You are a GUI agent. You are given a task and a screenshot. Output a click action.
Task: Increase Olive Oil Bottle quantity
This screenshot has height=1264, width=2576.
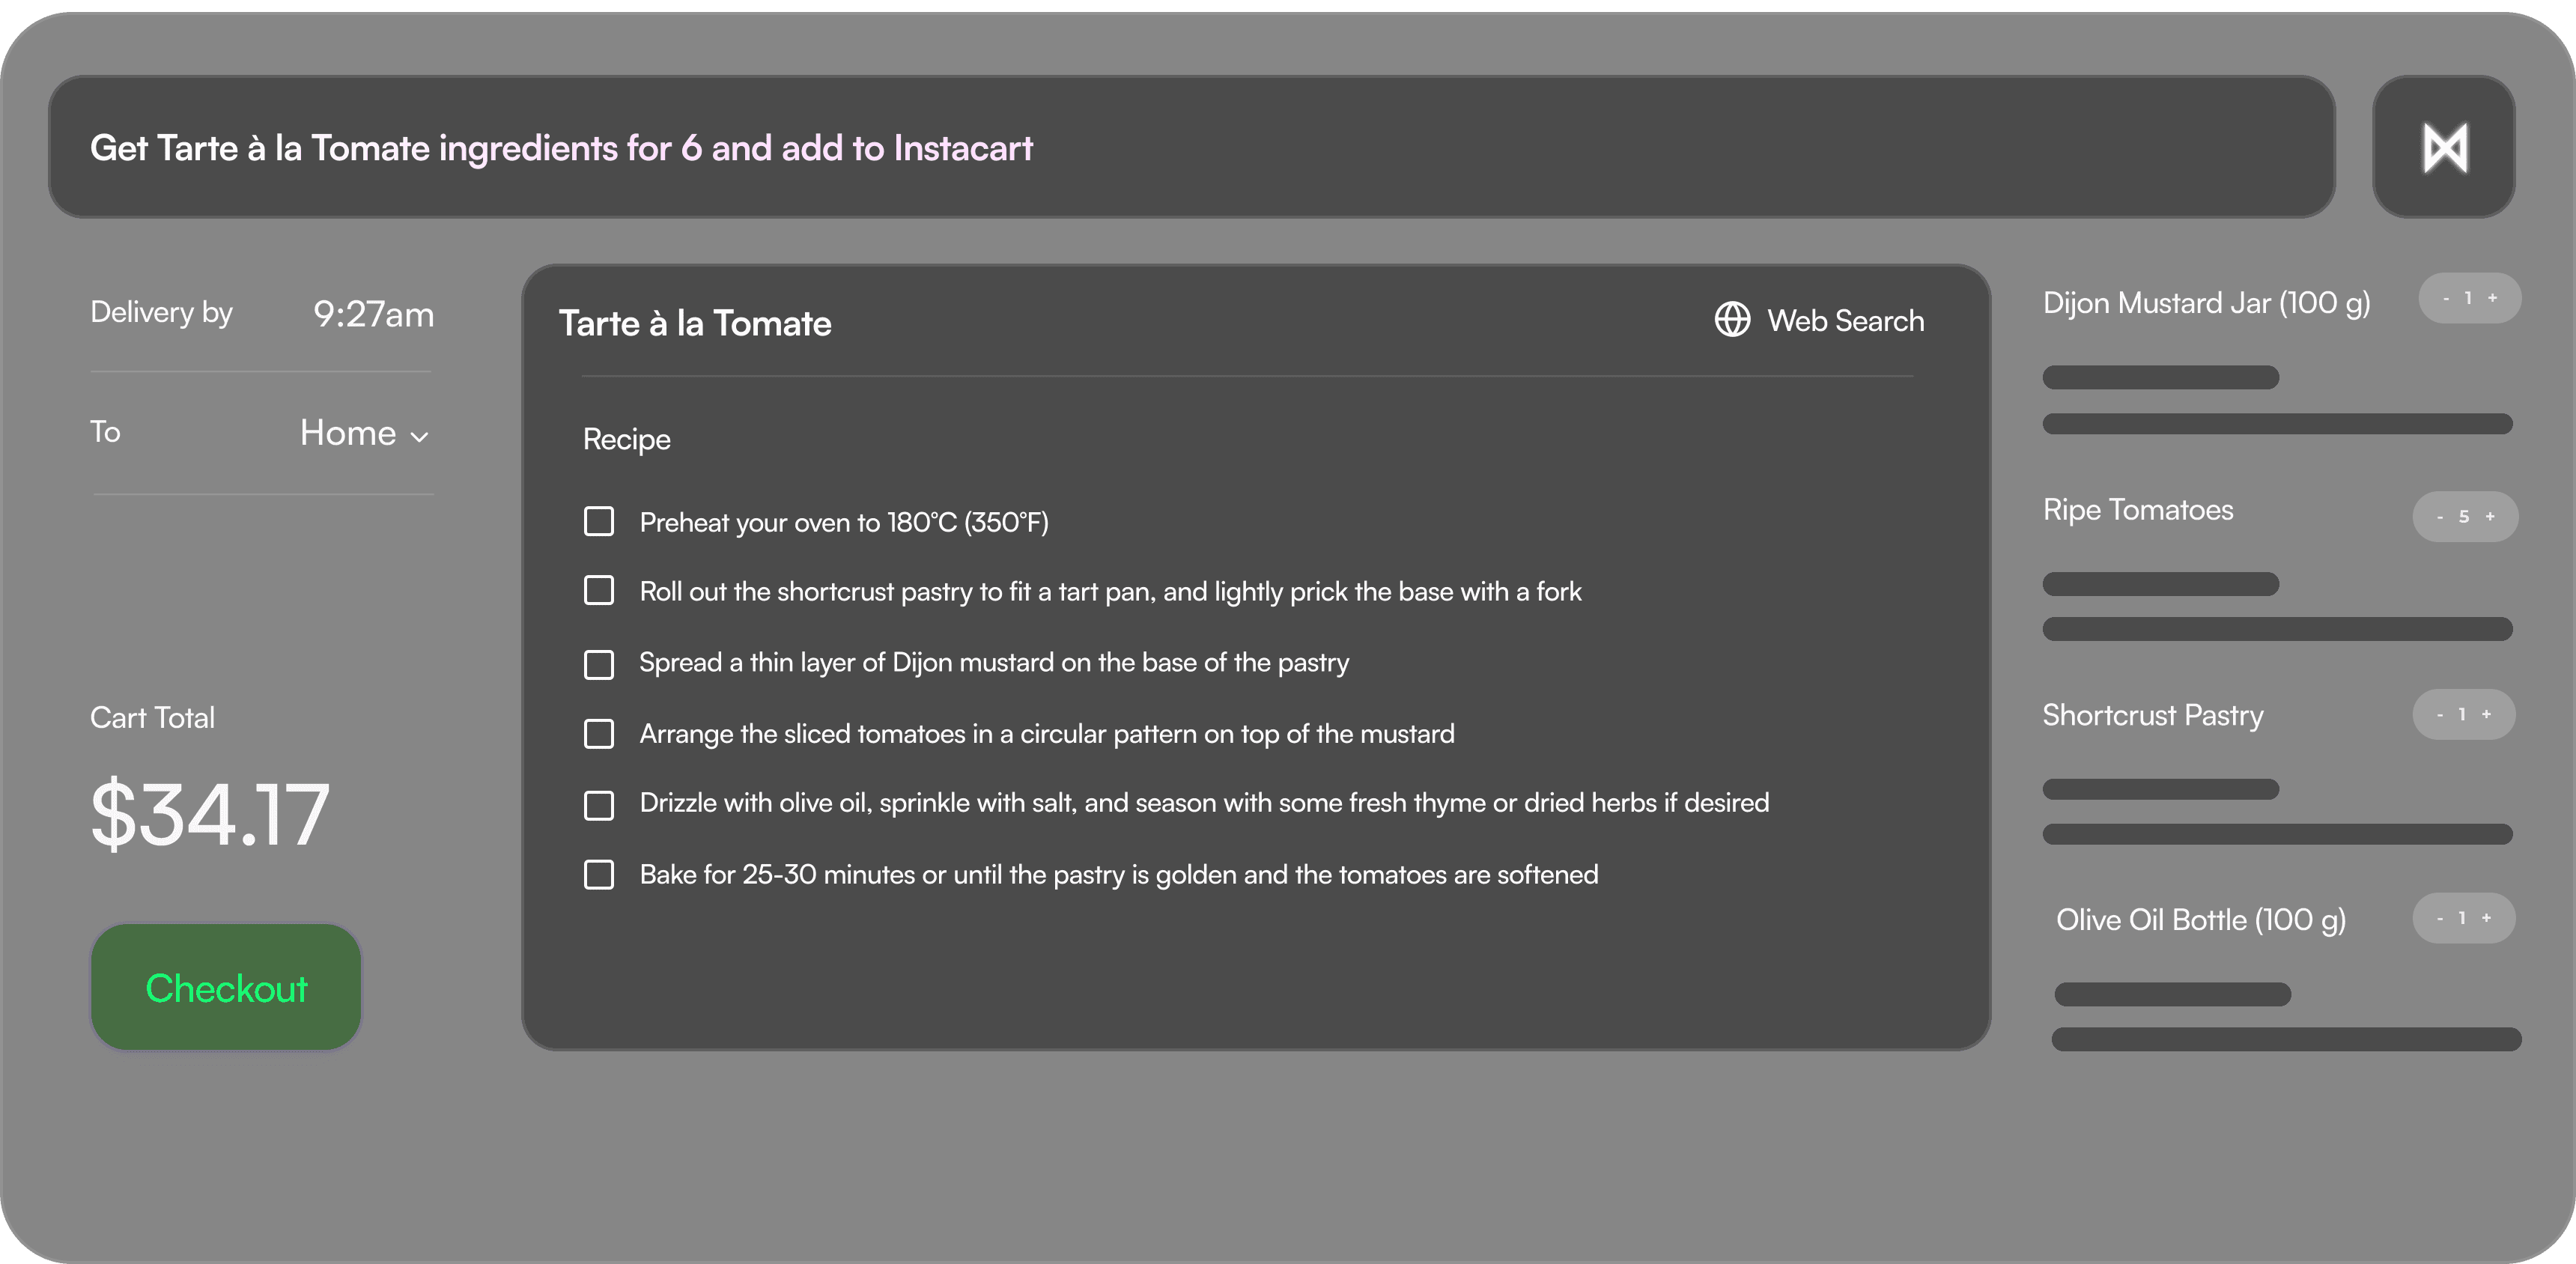tap(2487, 918)
